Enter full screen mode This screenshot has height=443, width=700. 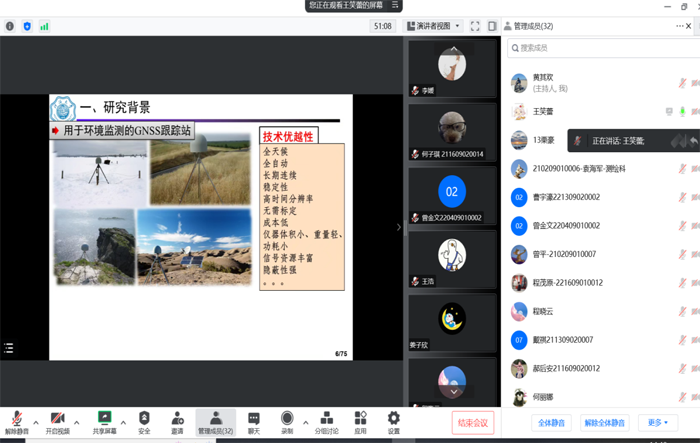coord(475,26)
